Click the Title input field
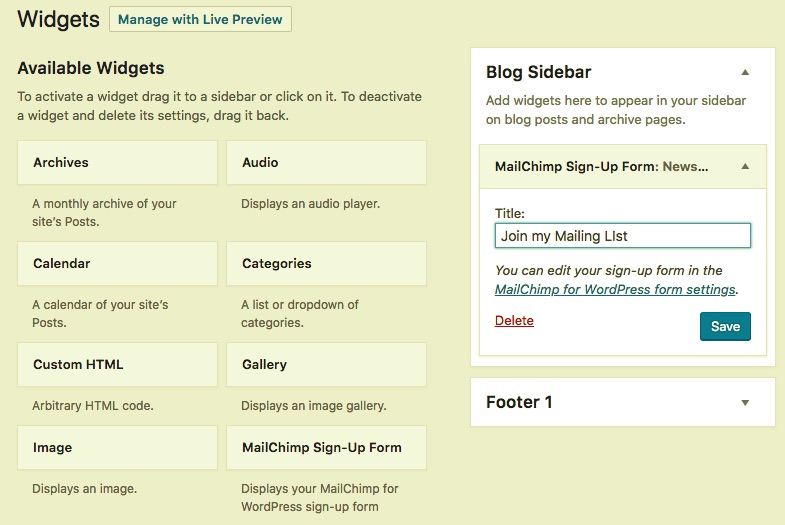 pos(623,236)
